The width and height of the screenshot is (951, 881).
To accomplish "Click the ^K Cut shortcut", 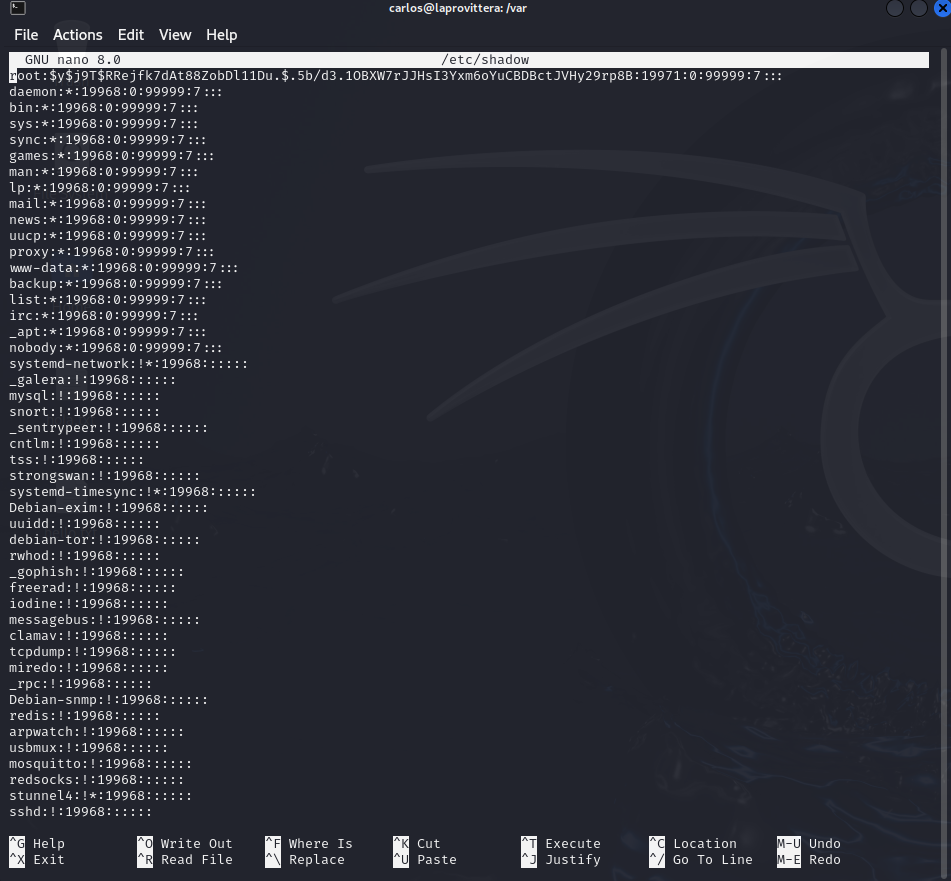I will pos(417,843).
